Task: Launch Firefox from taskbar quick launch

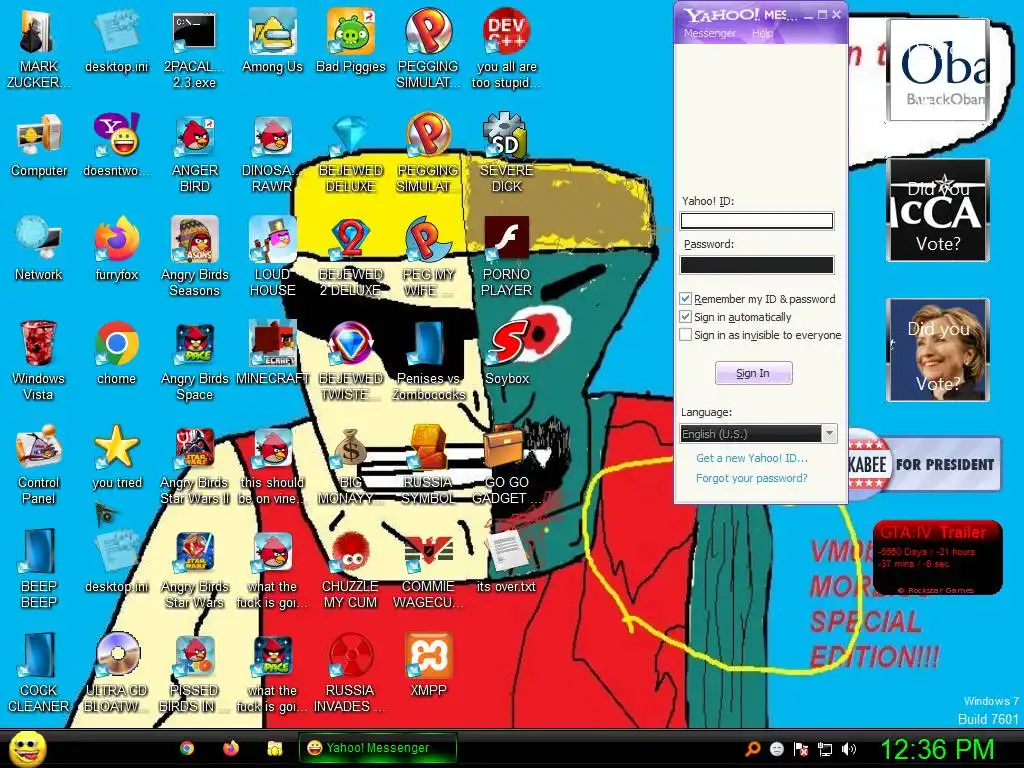Action: point(231,748)
